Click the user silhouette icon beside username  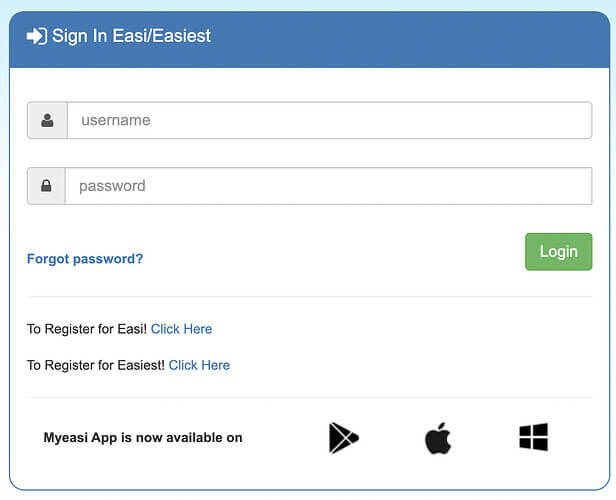coord(47,120)
